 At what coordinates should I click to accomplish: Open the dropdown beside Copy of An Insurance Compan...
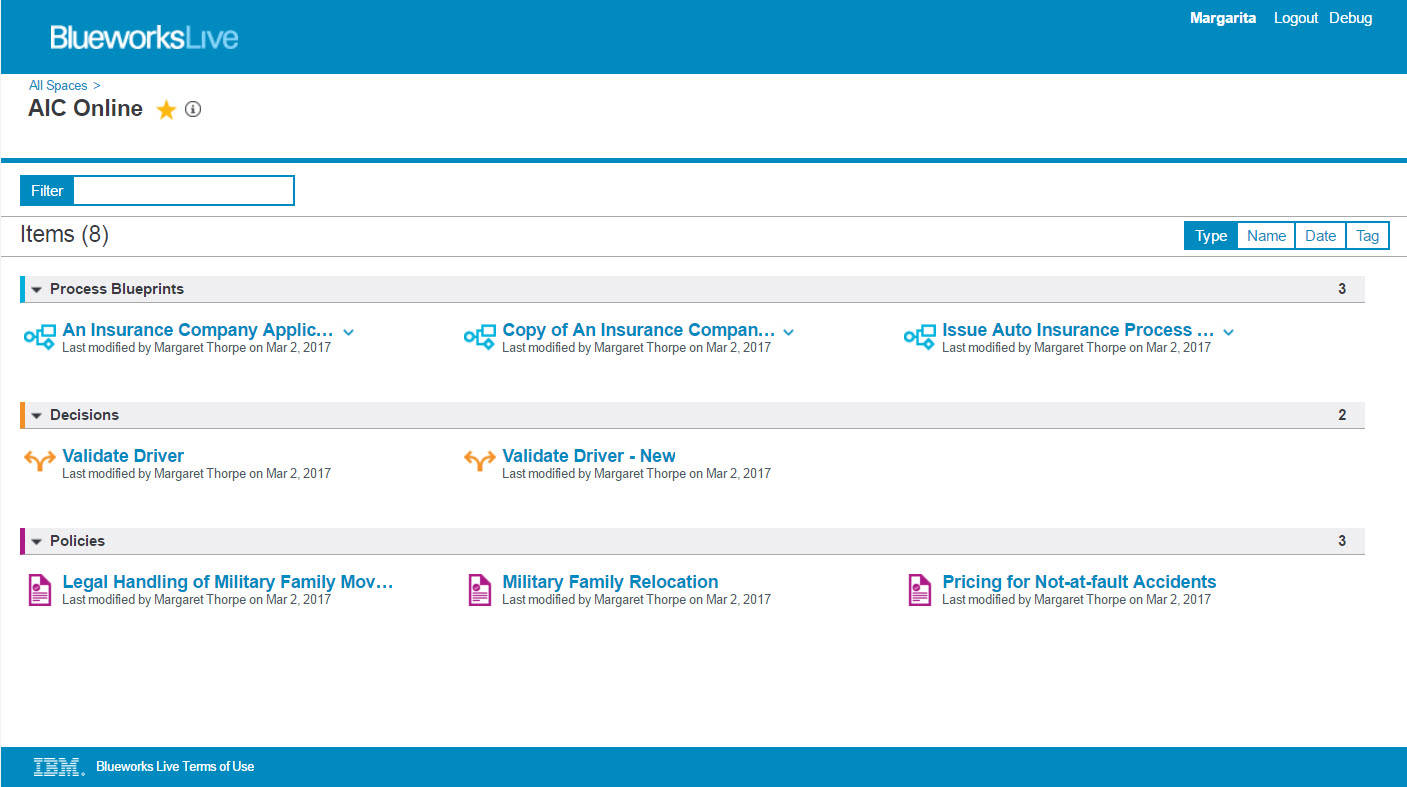788,331
